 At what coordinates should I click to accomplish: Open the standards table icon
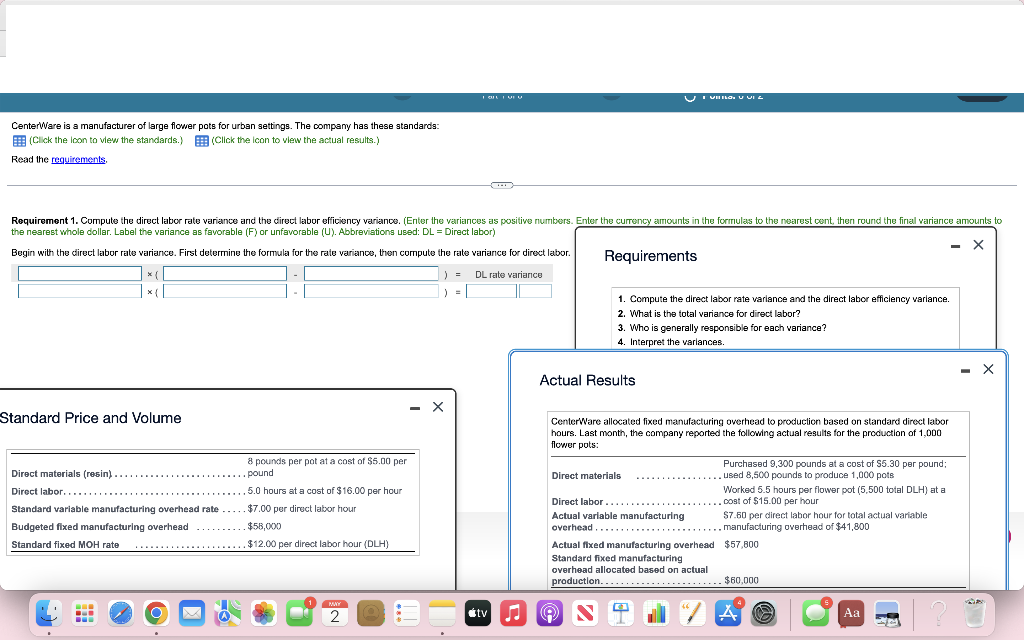pos(20,140)
